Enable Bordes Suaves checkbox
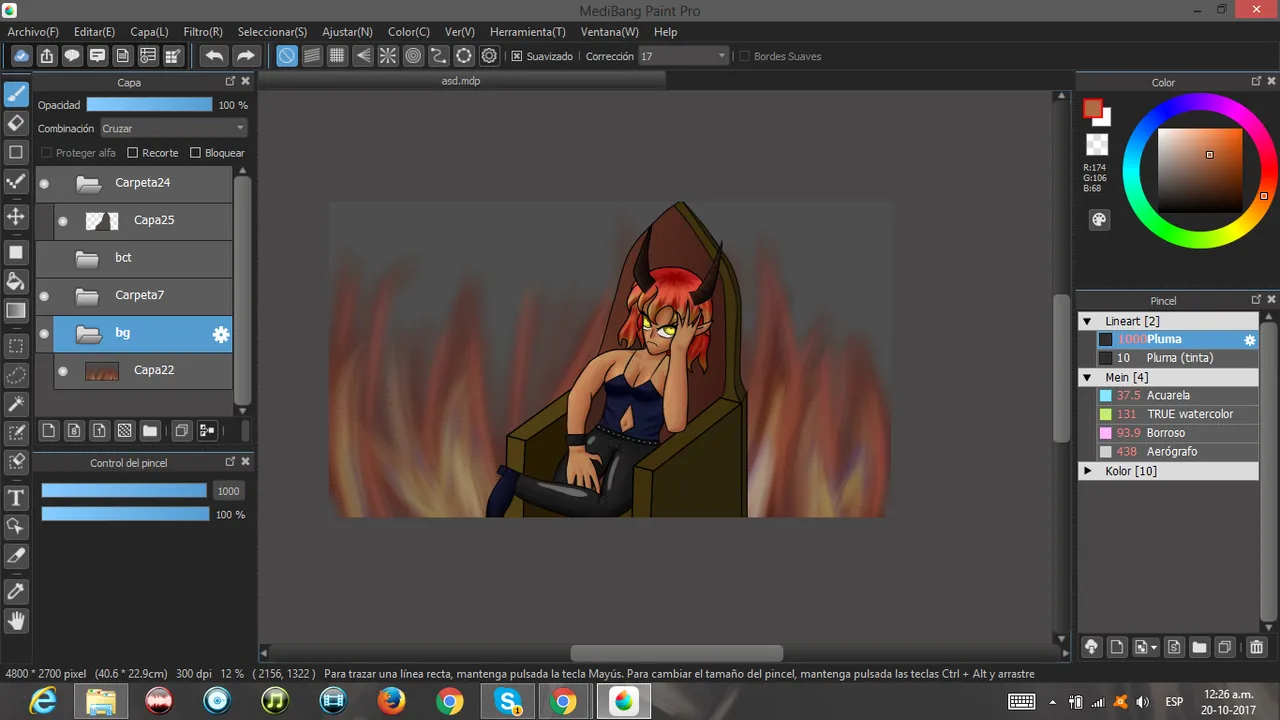The width and height of the screenshot is (1280, 720). pos(744,56)
